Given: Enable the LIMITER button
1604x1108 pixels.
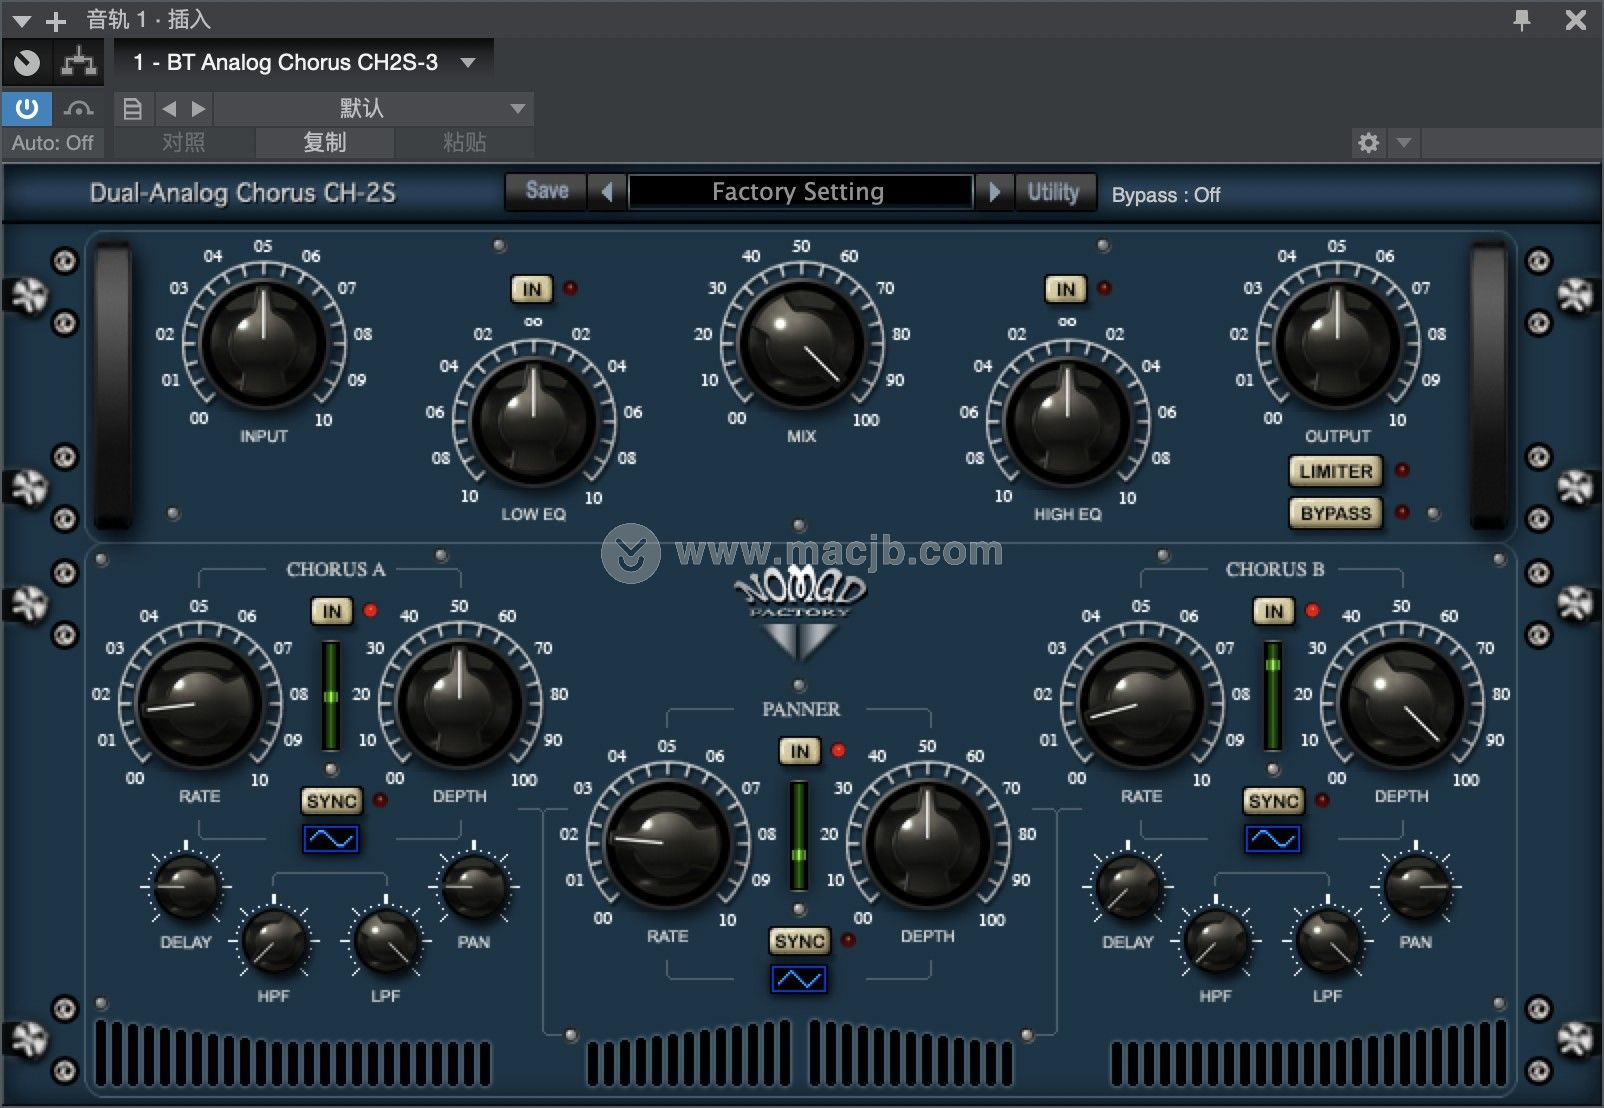Looking at the screenshot, I should pyautogui.click(x=1336, y=471).
